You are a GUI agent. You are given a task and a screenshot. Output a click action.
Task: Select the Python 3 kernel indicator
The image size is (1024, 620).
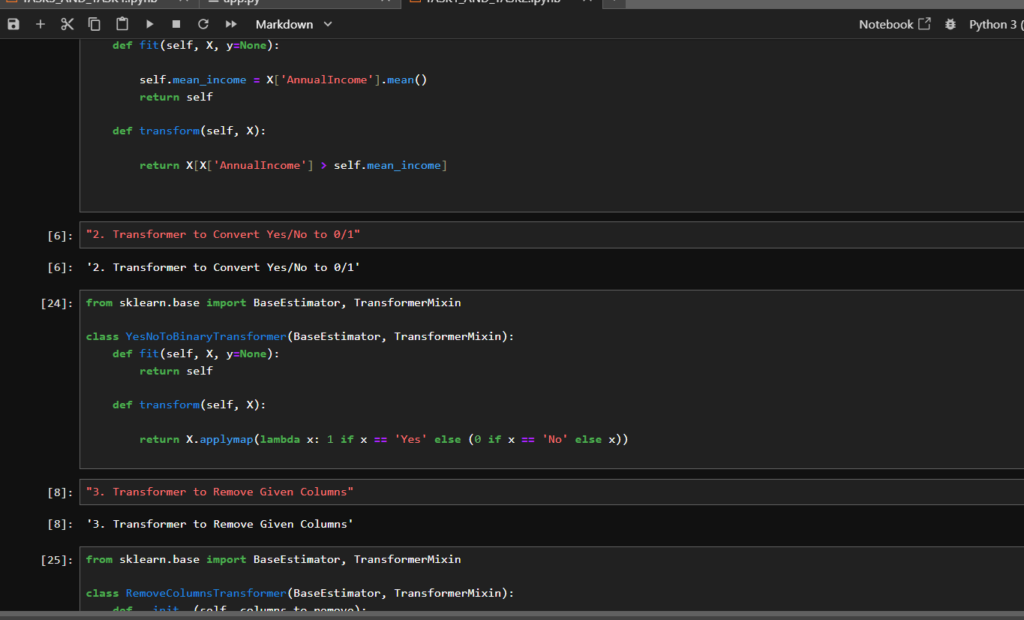click(996, 24)
